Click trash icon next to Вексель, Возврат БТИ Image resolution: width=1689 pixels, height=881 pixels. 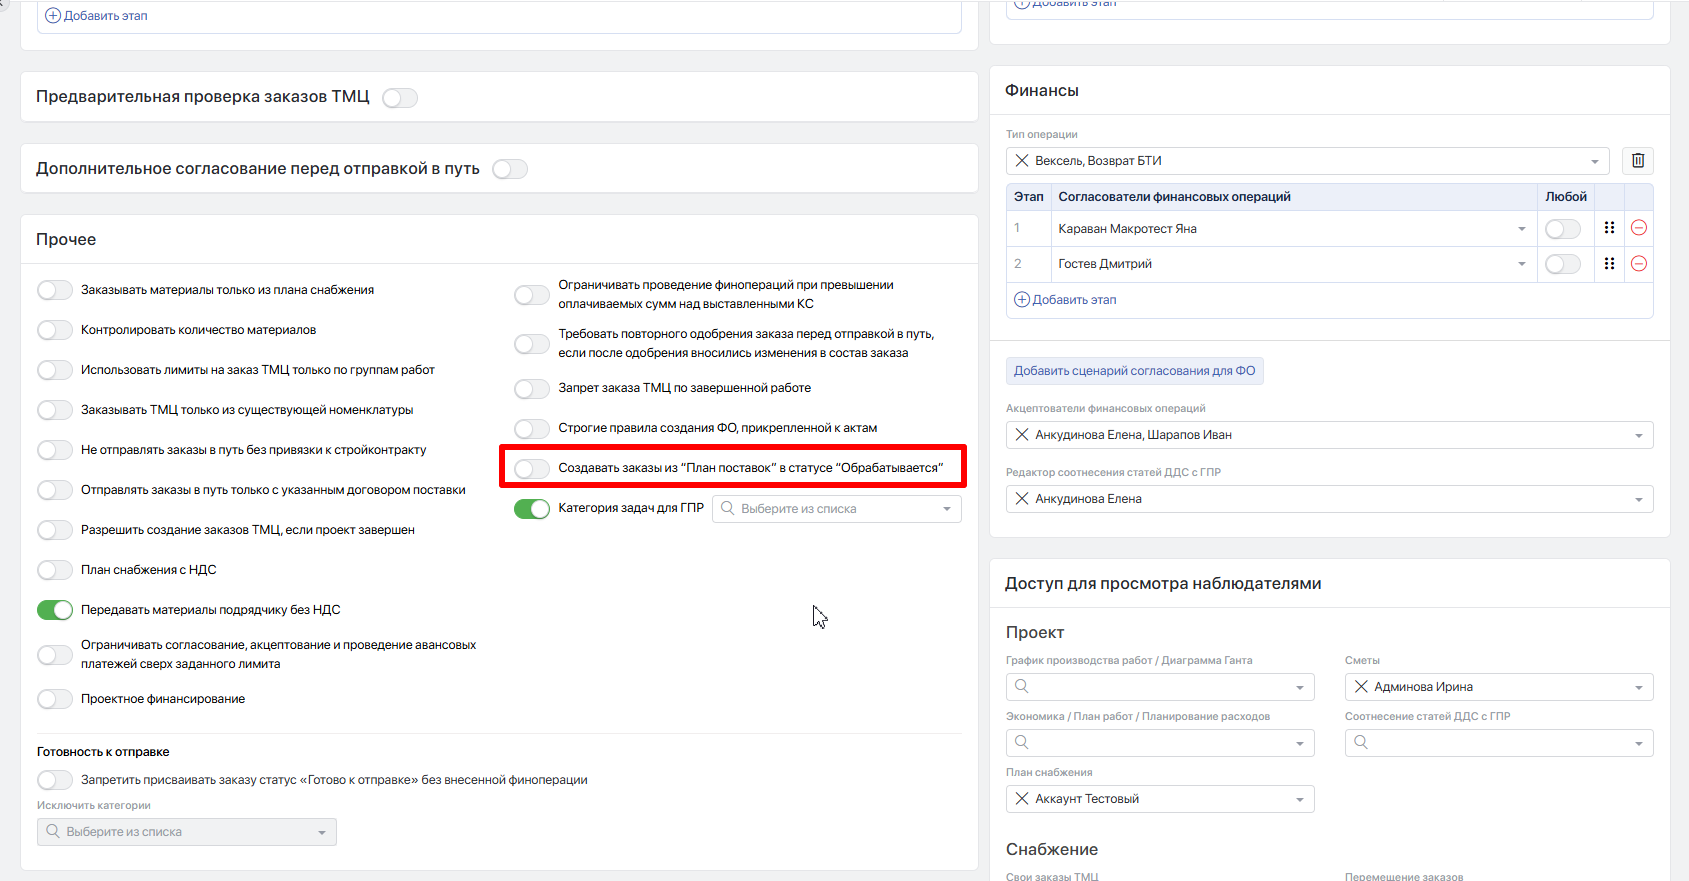pyautogui.click(x=1638, y=160)
